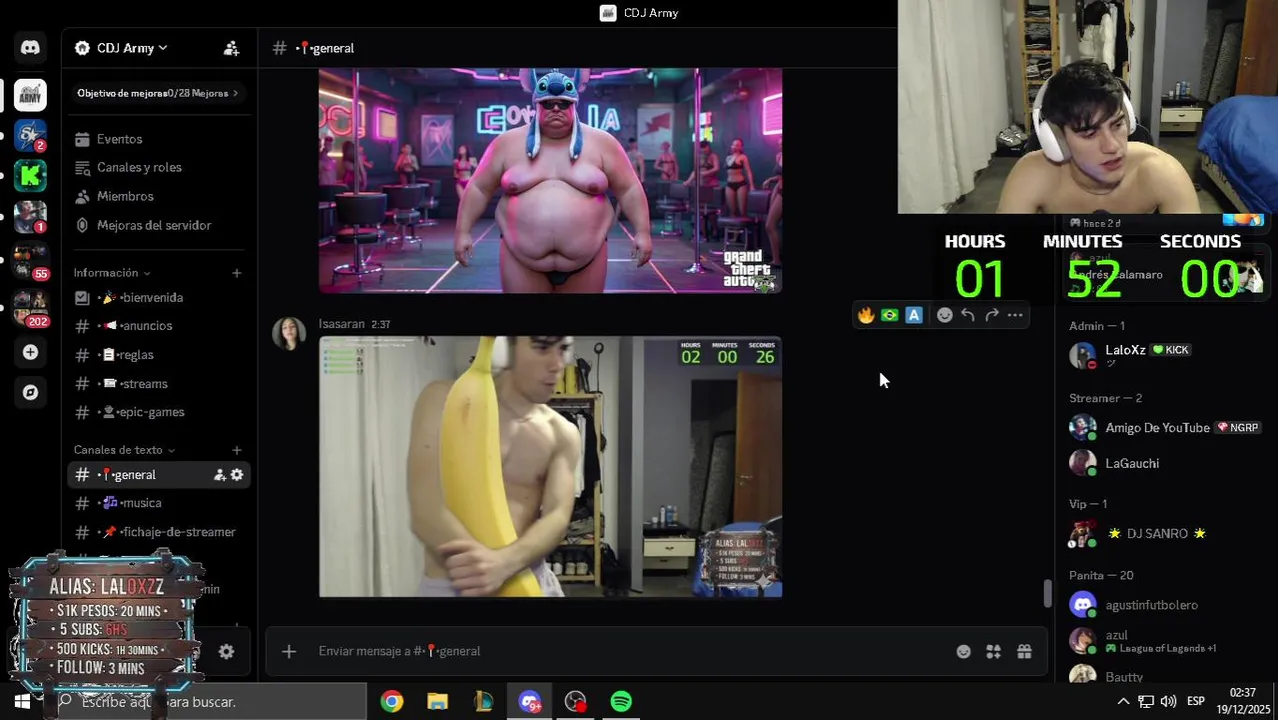Go to the reglas channel
This screenshot has width=1278, height=720.
click(x=158, y=355)
